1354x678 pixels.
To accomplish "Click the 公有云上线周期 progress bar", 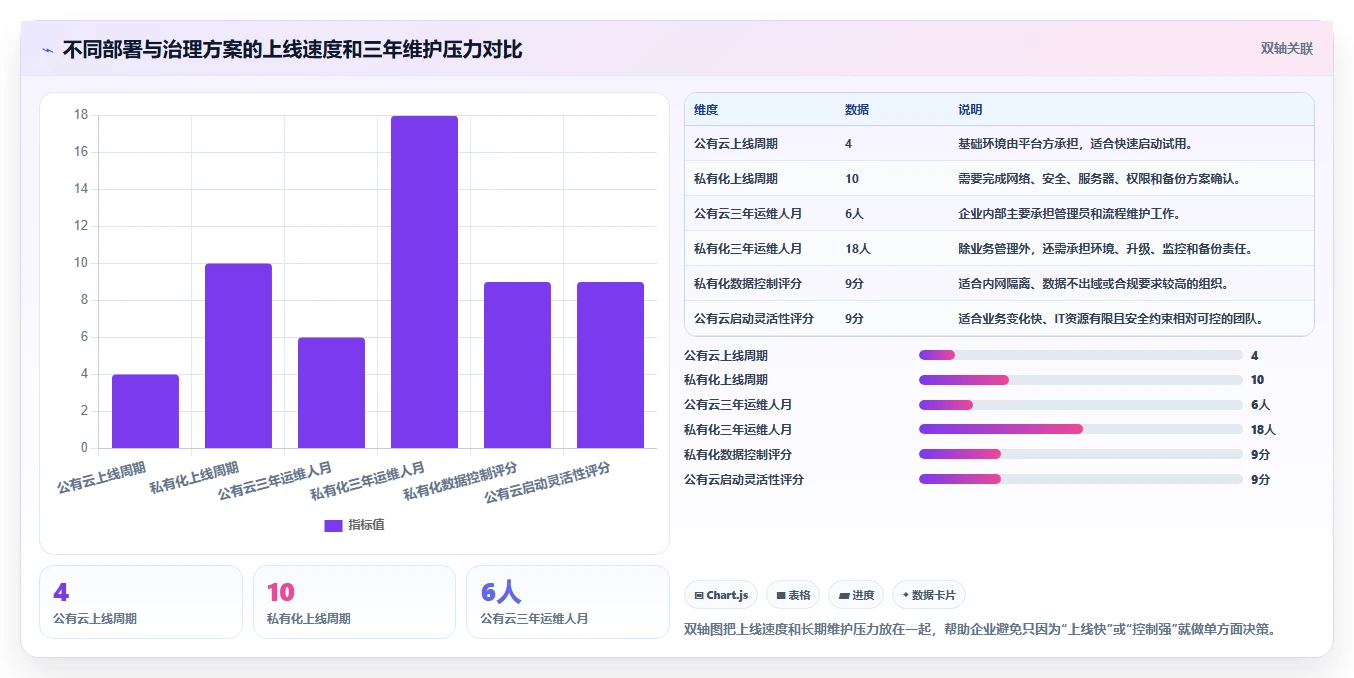I will [x=1081, y=355].
